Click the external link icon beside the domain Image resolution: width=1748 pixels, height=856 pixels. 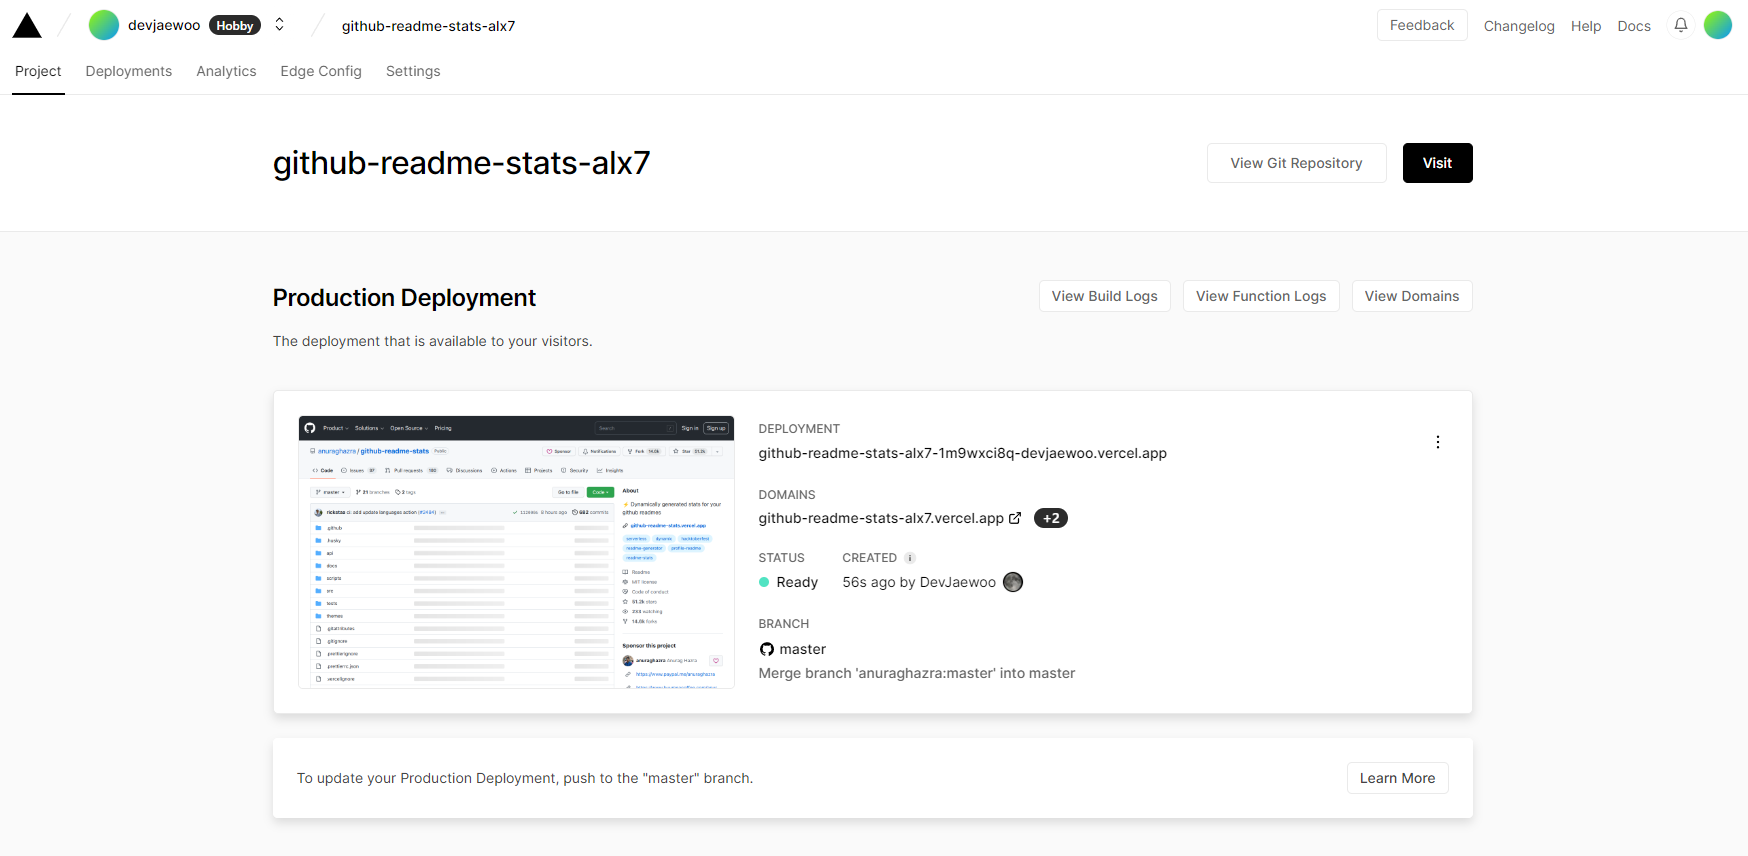pyautogui.click(x=1015, y=518)
